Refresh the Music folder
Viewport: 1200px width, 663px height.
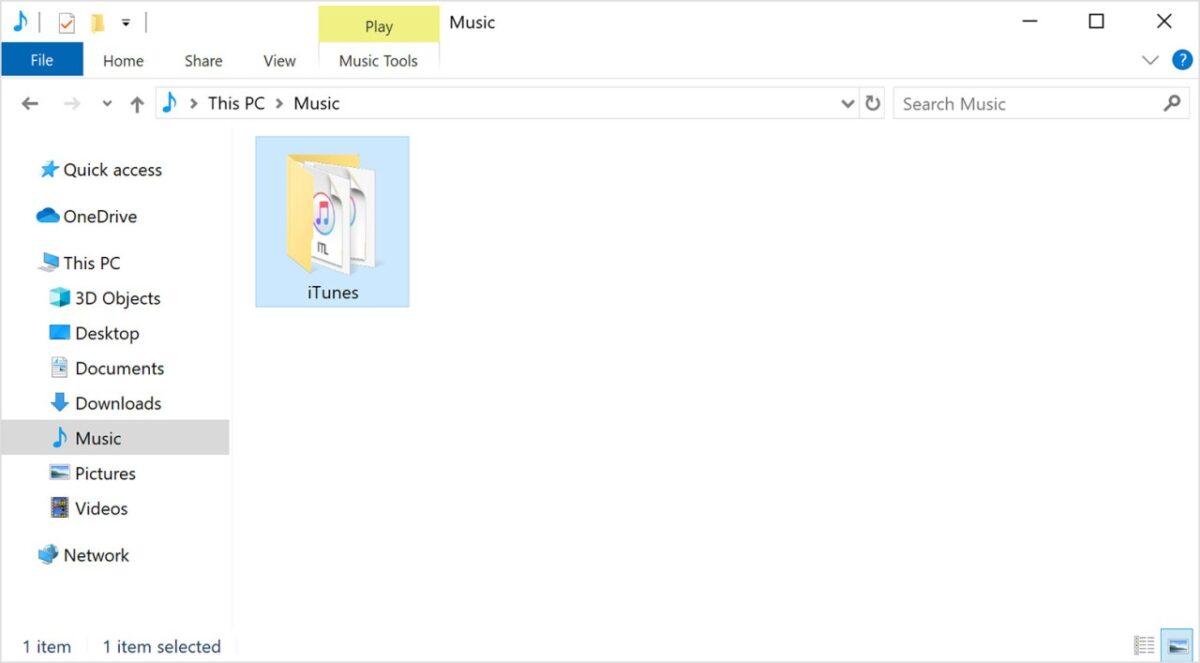(x=873, y=104)
